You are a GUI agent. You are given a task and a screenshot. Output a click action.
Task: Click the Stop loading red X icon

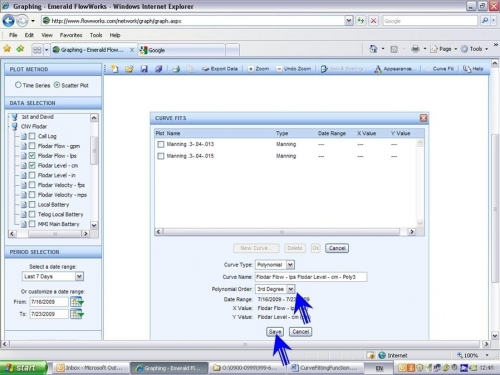373,21
